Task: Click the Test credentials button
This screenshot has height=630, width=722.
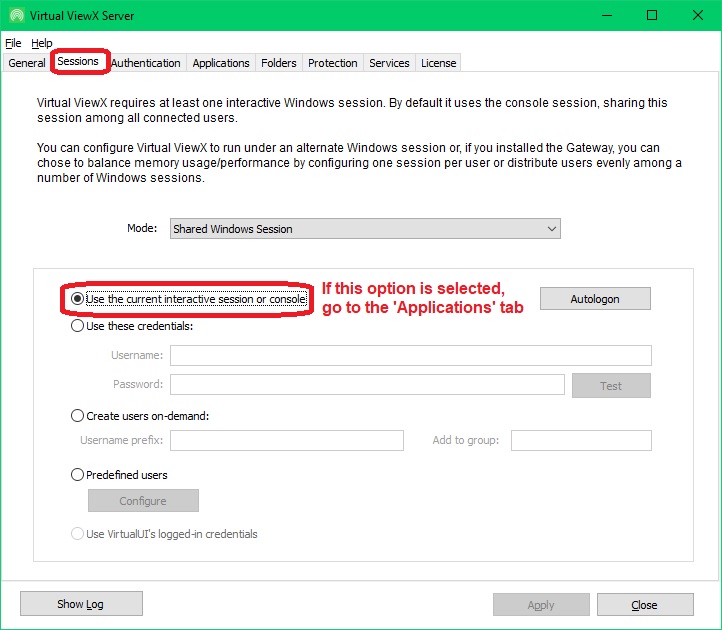Action: (611, 385)
